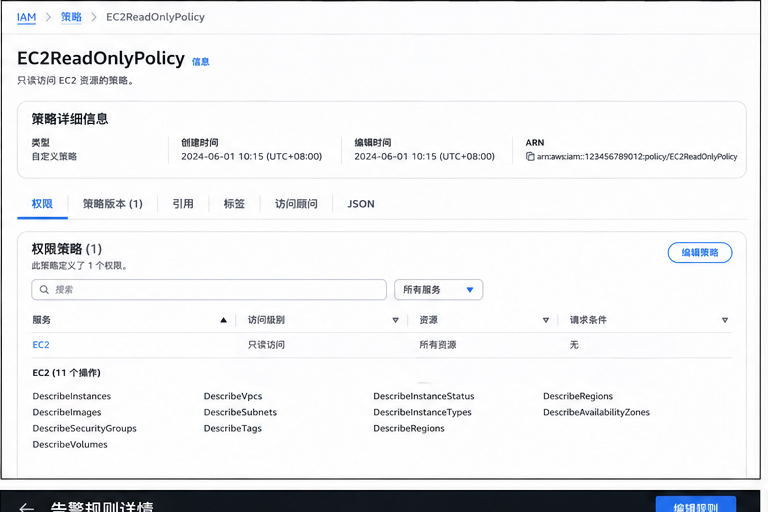
Task: Click the EC2 (11 个操作) heading
Action: [66, 373]
